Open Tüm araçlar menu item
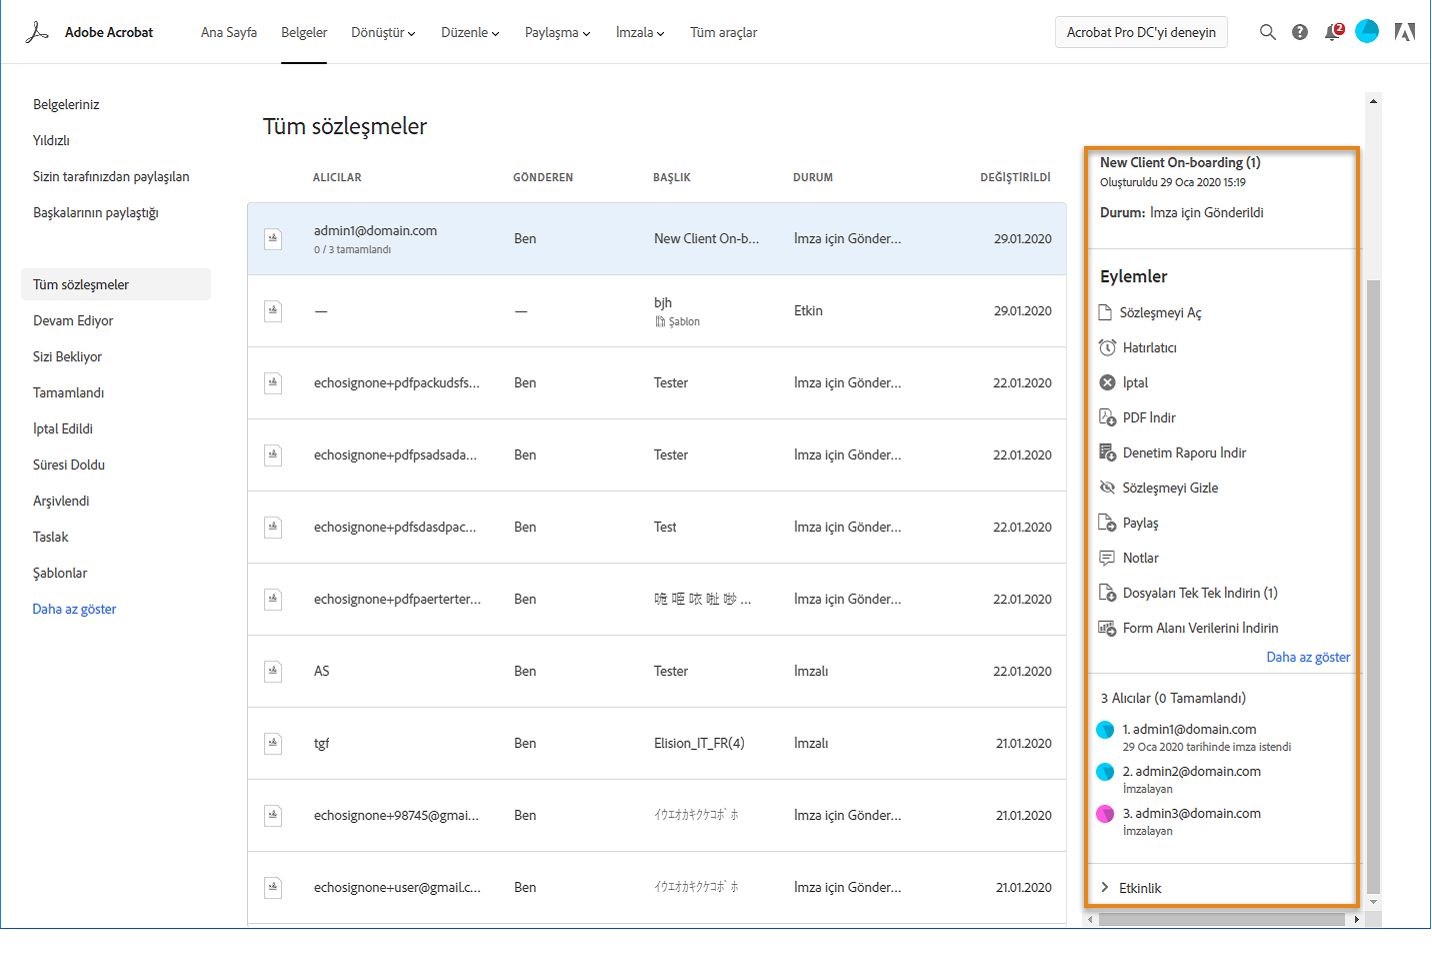The width and height of the screenshot is (1432, 955). 723,32
